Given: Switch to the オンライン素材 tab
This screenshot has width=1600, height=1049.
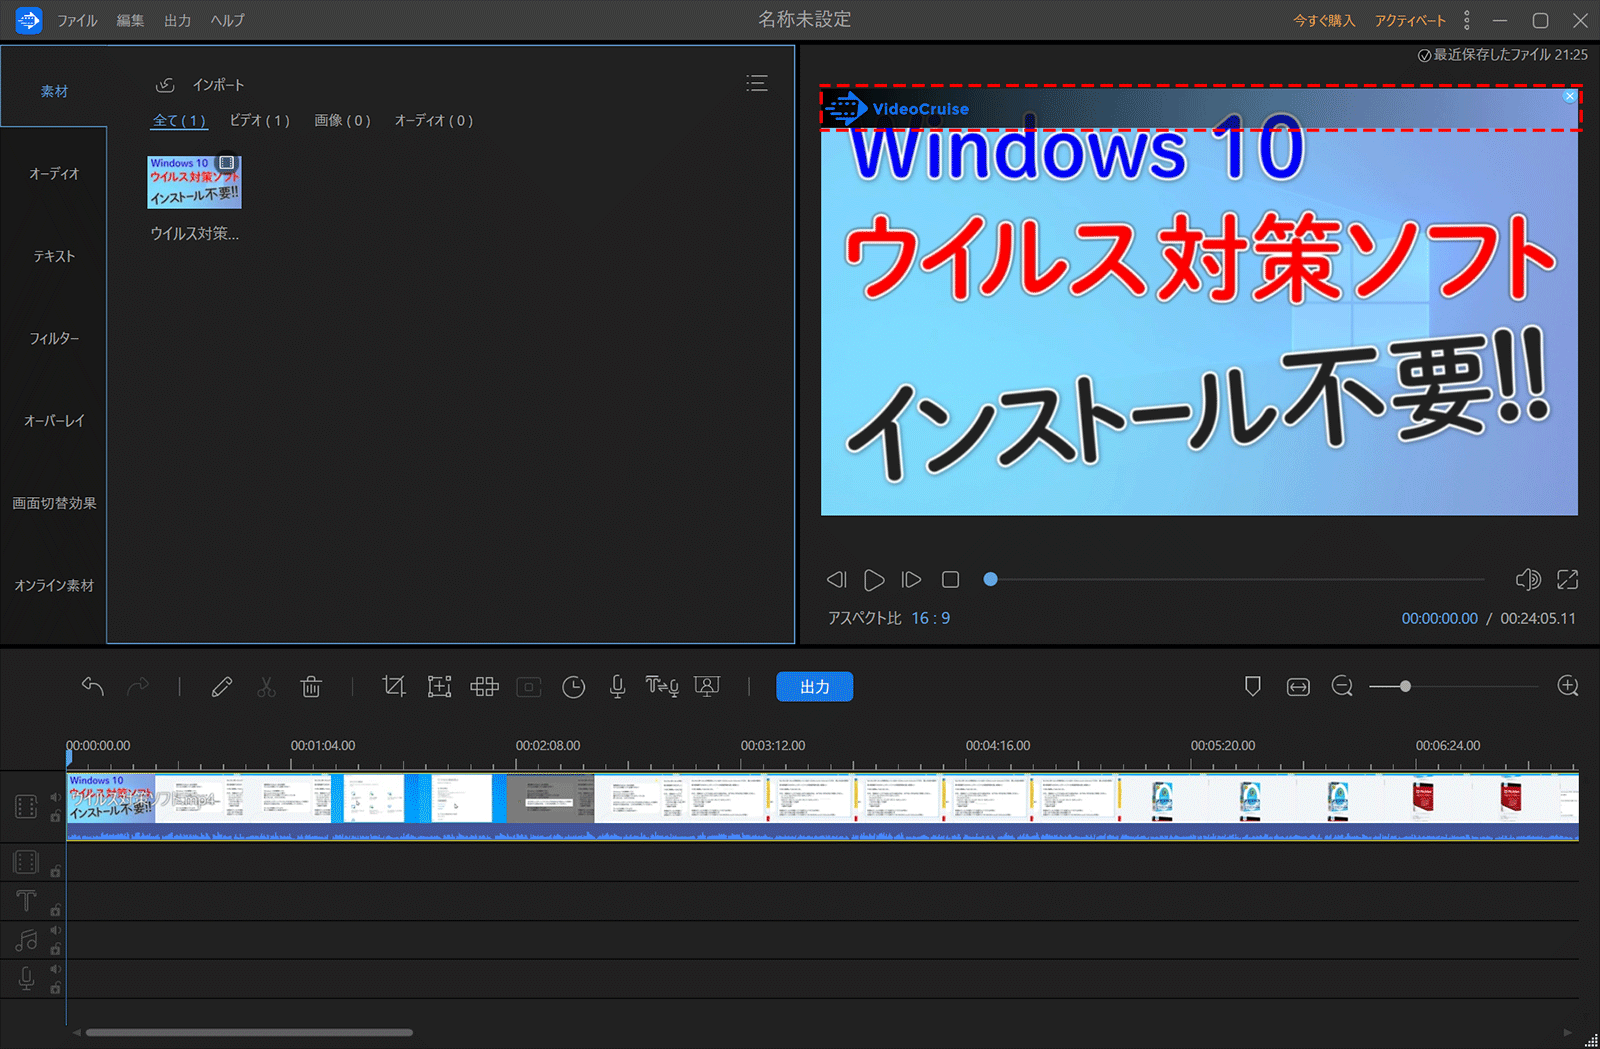Looking at the screenshot, I should 54,585.
